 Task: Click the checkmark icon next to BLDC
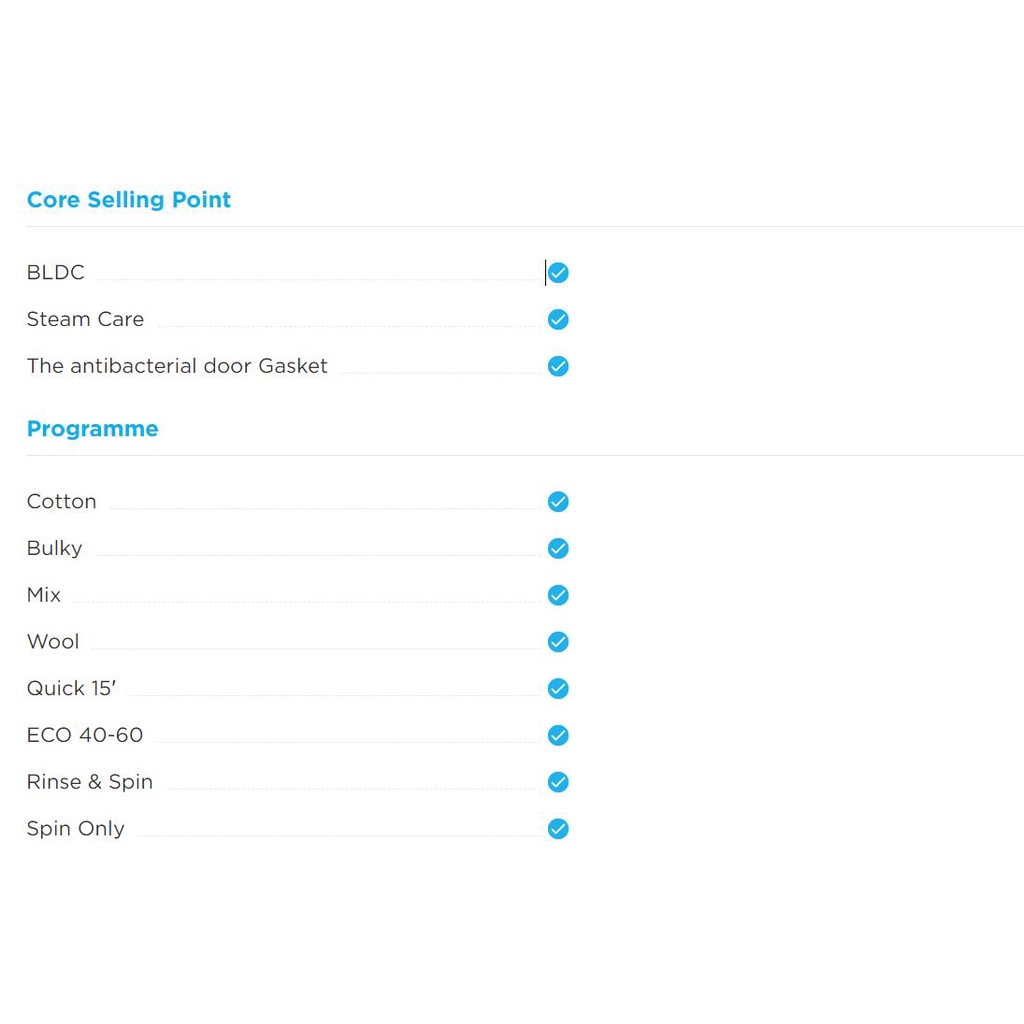pyautogui.click(x=558, y=272)
